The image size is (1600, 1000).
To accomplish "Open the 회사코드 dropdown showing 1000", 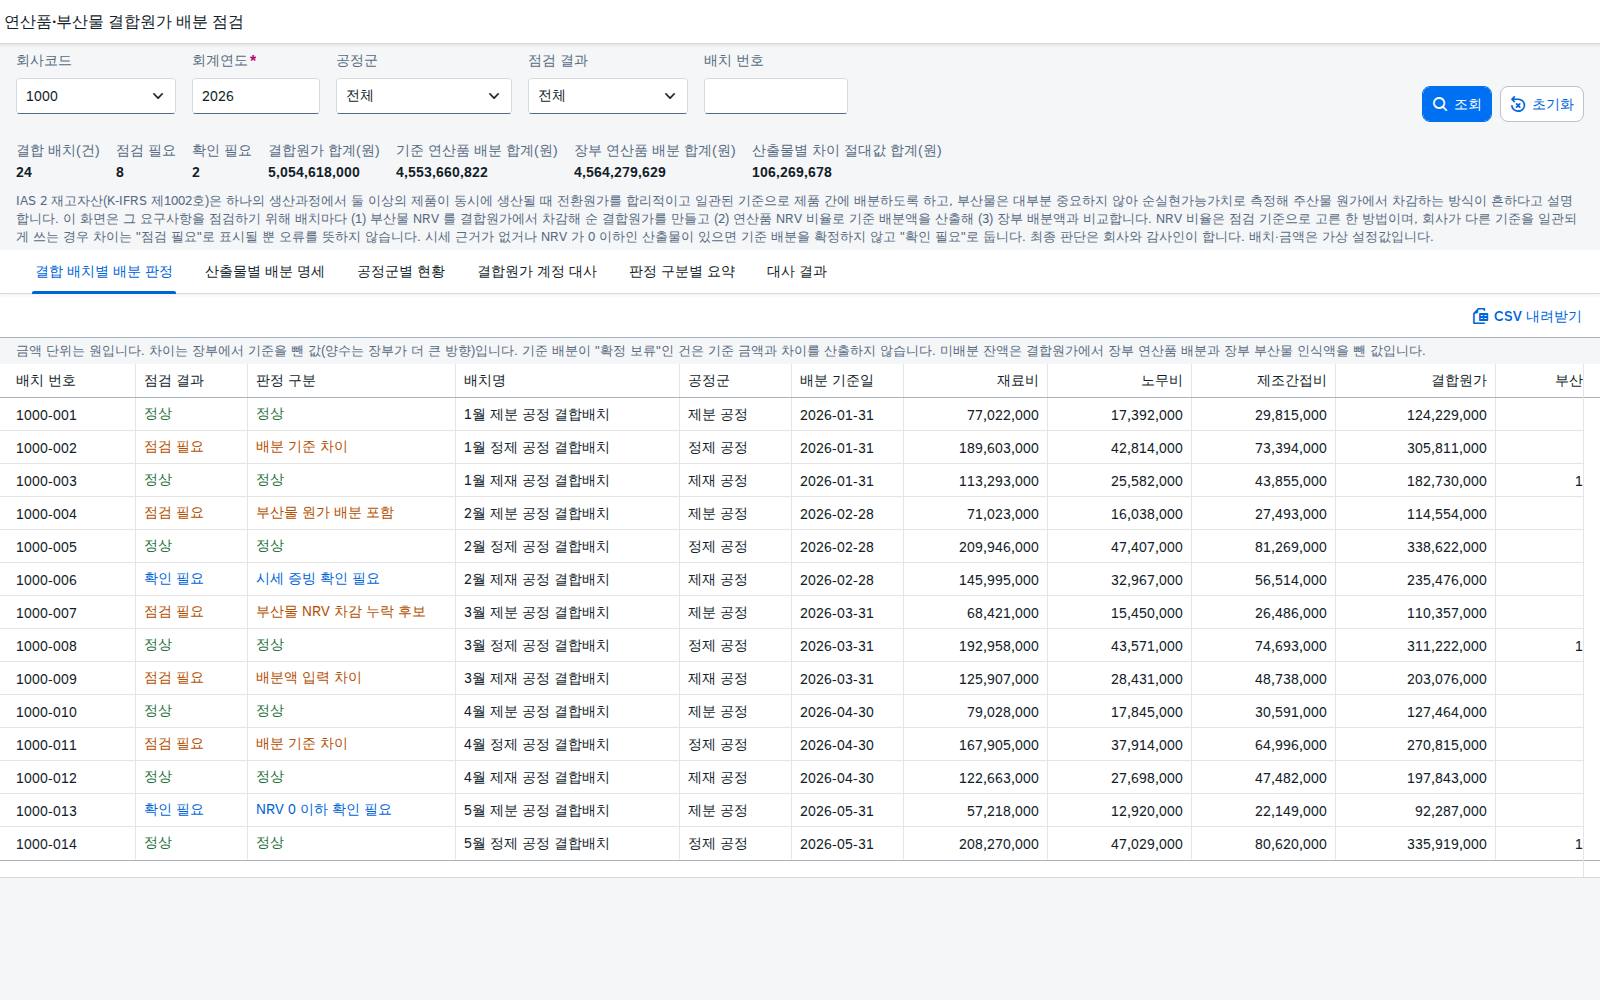I will (96, 96).
